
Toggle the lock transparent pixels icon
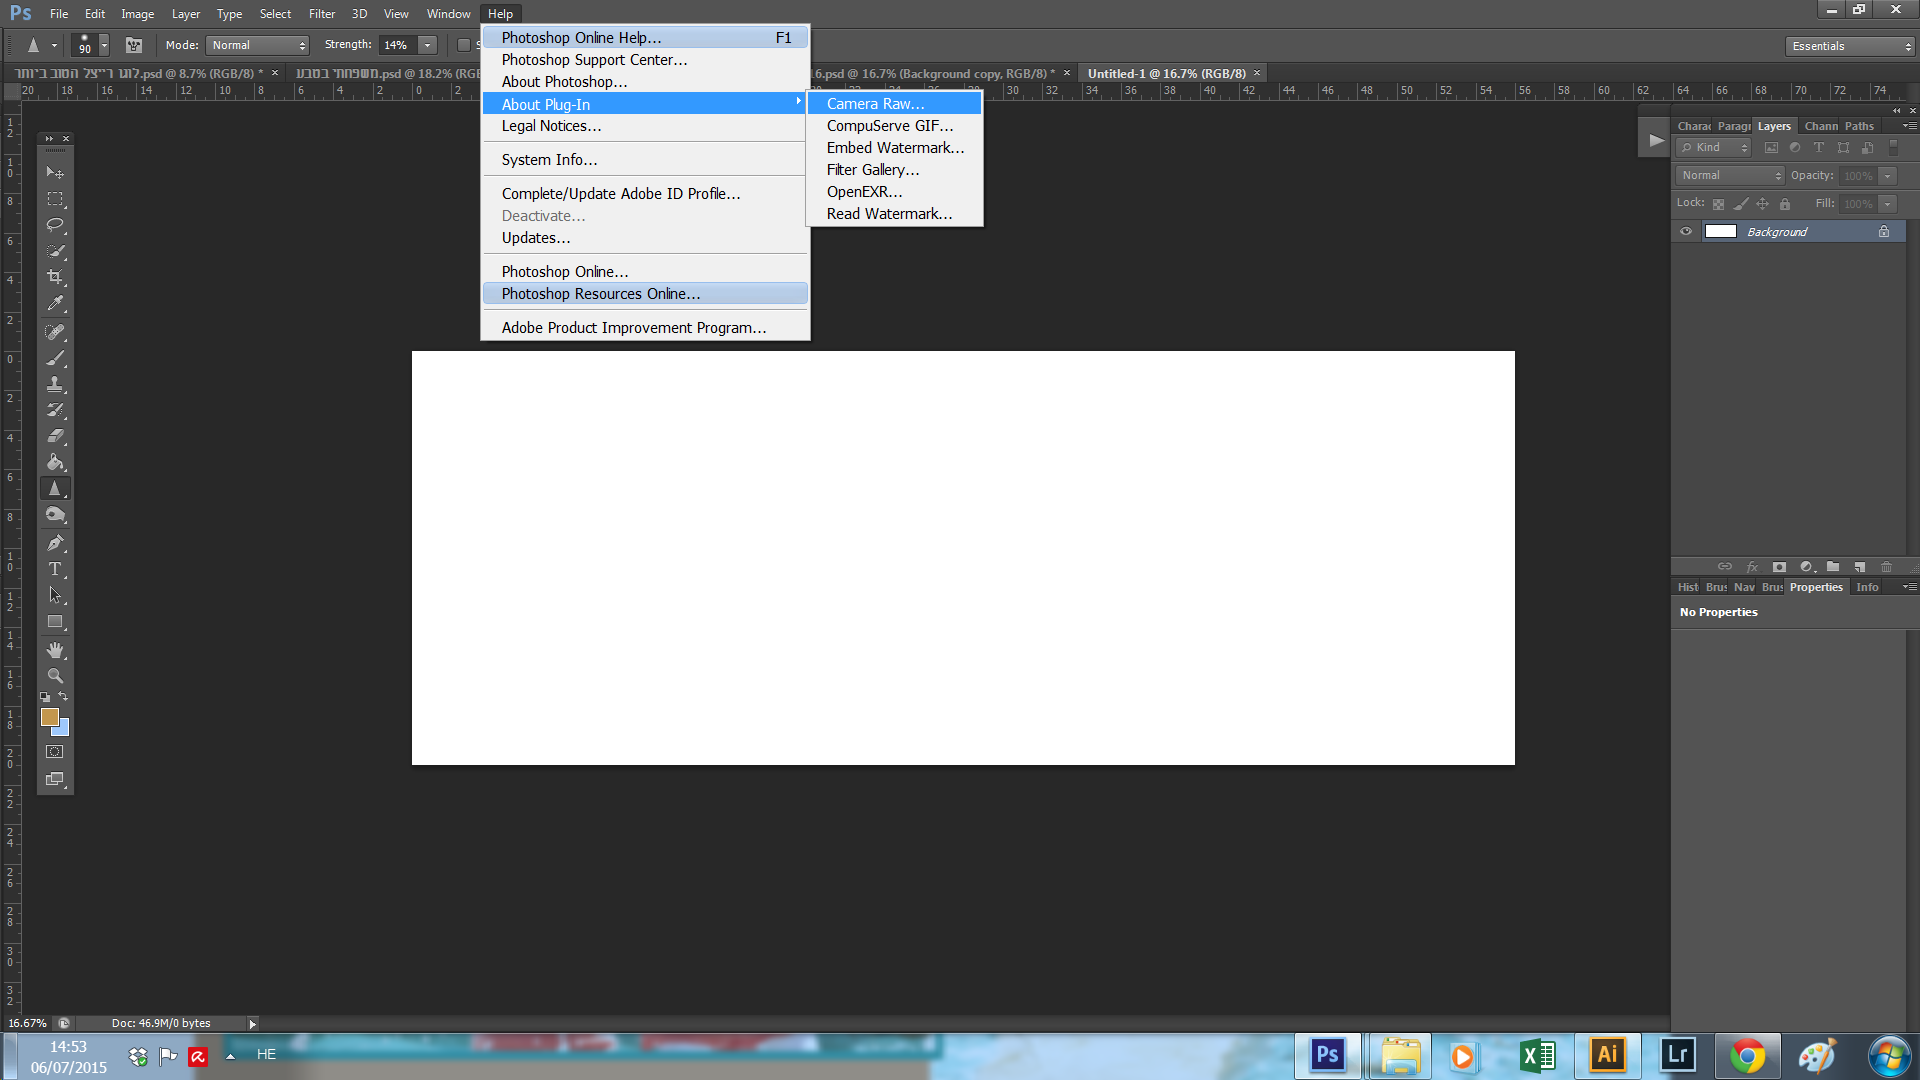pos(1718,204)
